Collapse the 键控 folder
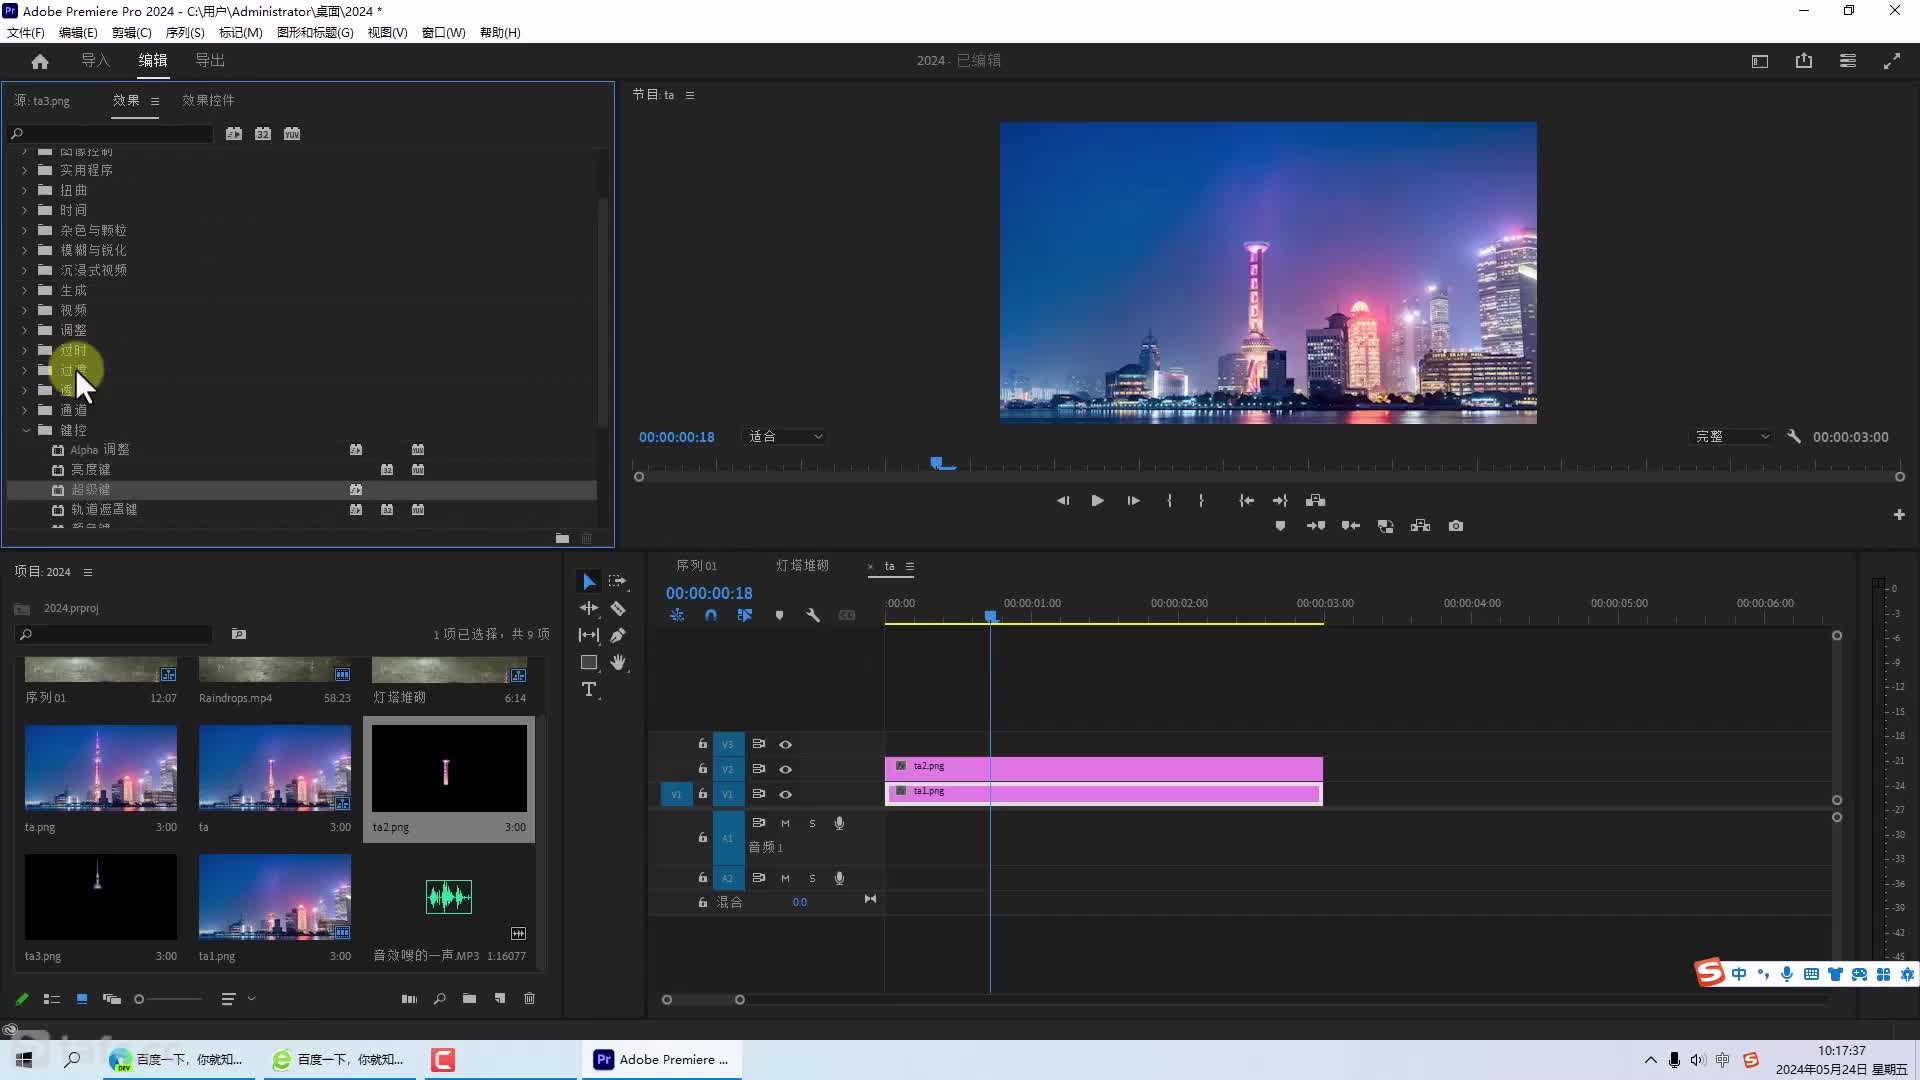Image resolution: width=1920 pixels, height=1080 pixels. tap(26, 430)
